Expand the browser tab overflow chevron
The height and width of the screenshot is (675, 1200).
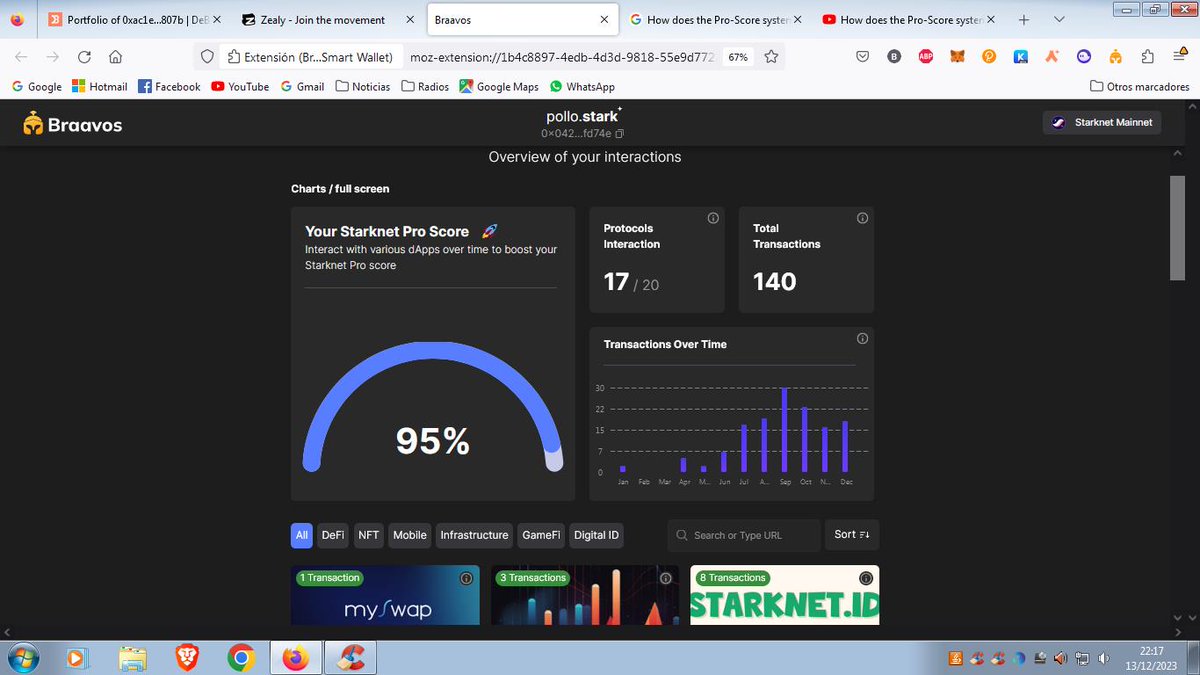(x=1059, y=18)
